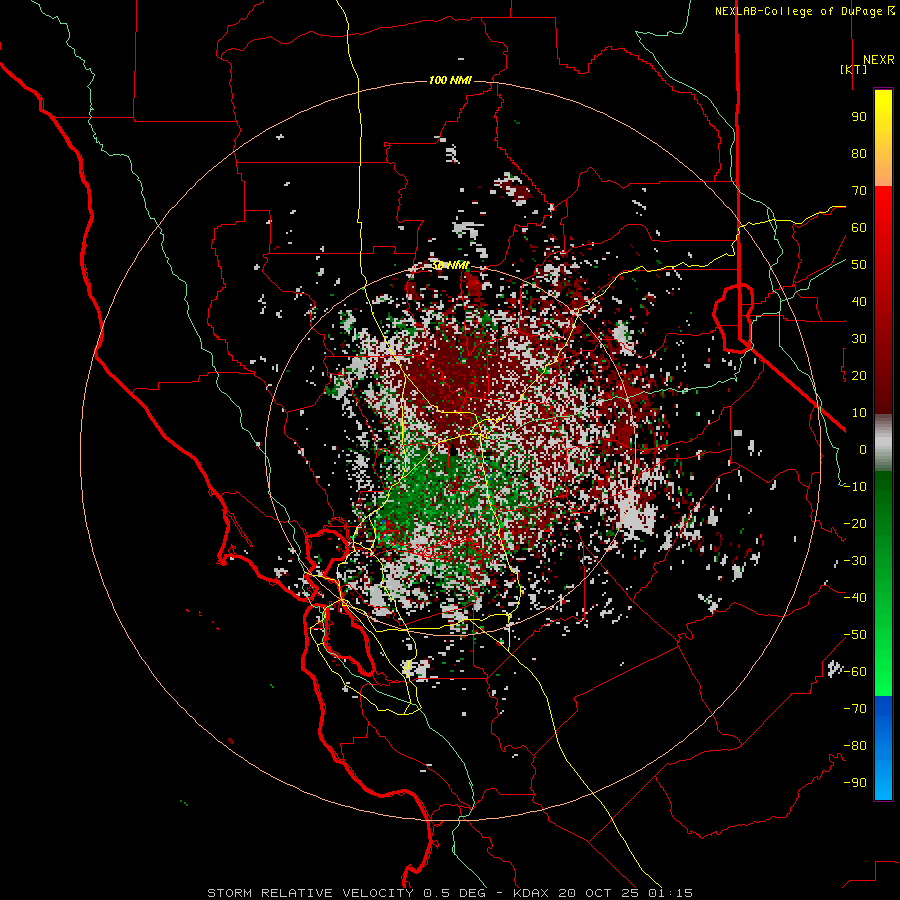900x900 pixels.
Task: Click the 20 value on velocity scale
Action: (859, 376)
